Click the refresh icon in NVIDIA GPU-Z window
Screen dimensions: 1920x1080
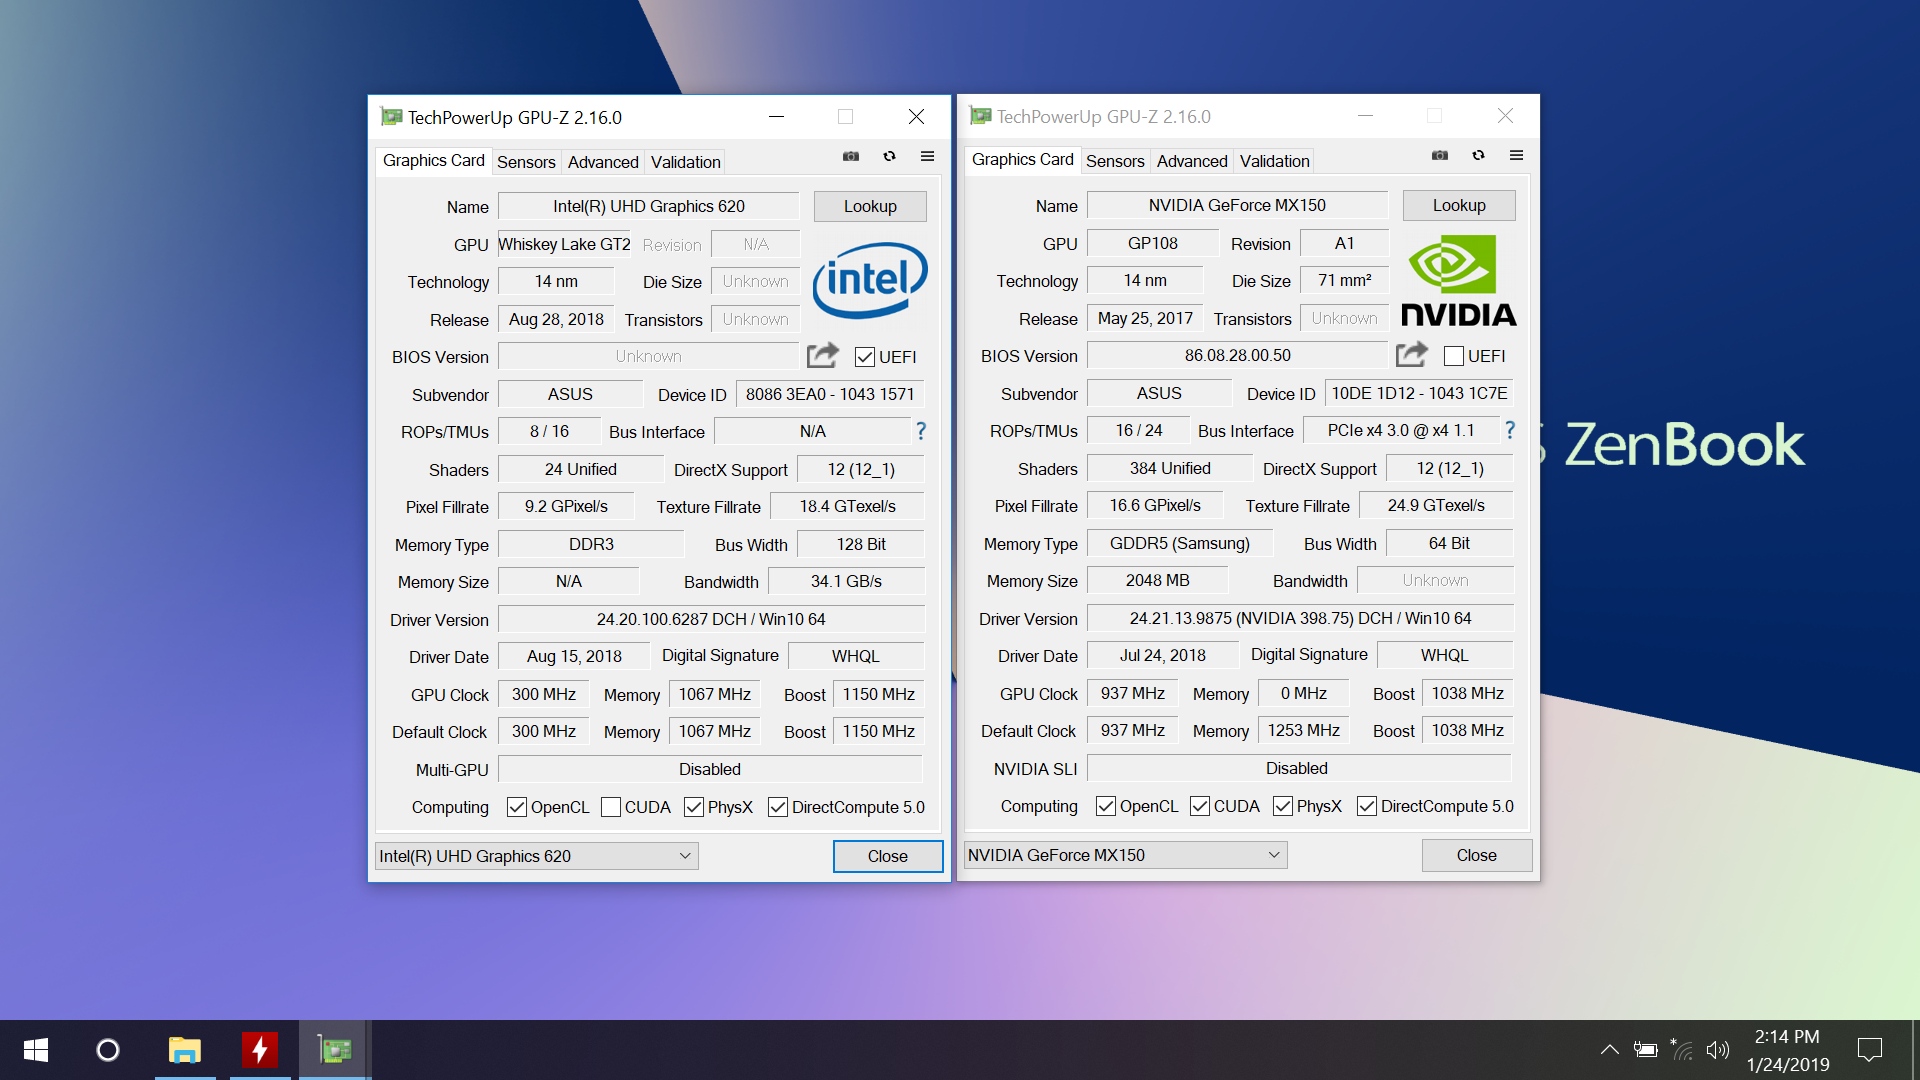tap(1478, 155)
